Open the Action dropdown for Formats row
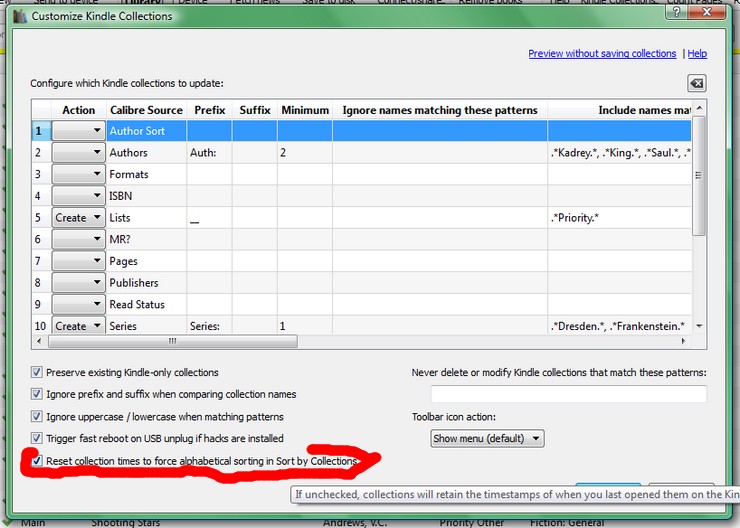Image resolution: width=740 pixels, height=528 pixels. pyautogui.click(x=78, y=174)
